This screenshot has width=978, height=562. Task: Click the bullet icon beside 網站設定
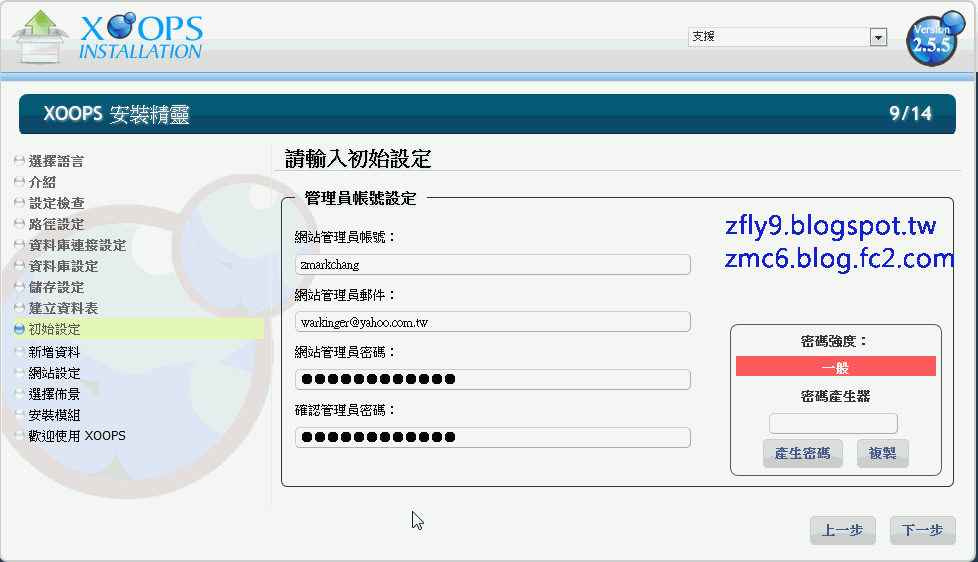pos(19,373)
